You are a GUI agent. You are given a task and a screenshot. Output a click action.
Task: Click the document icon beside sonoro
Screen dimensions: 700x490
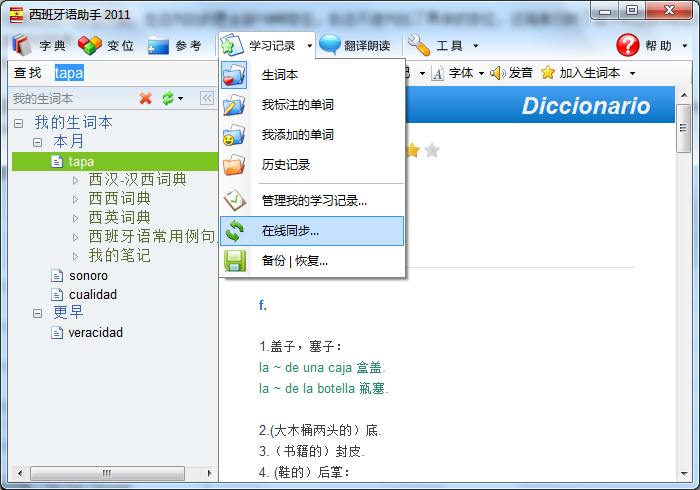(57, 276)
